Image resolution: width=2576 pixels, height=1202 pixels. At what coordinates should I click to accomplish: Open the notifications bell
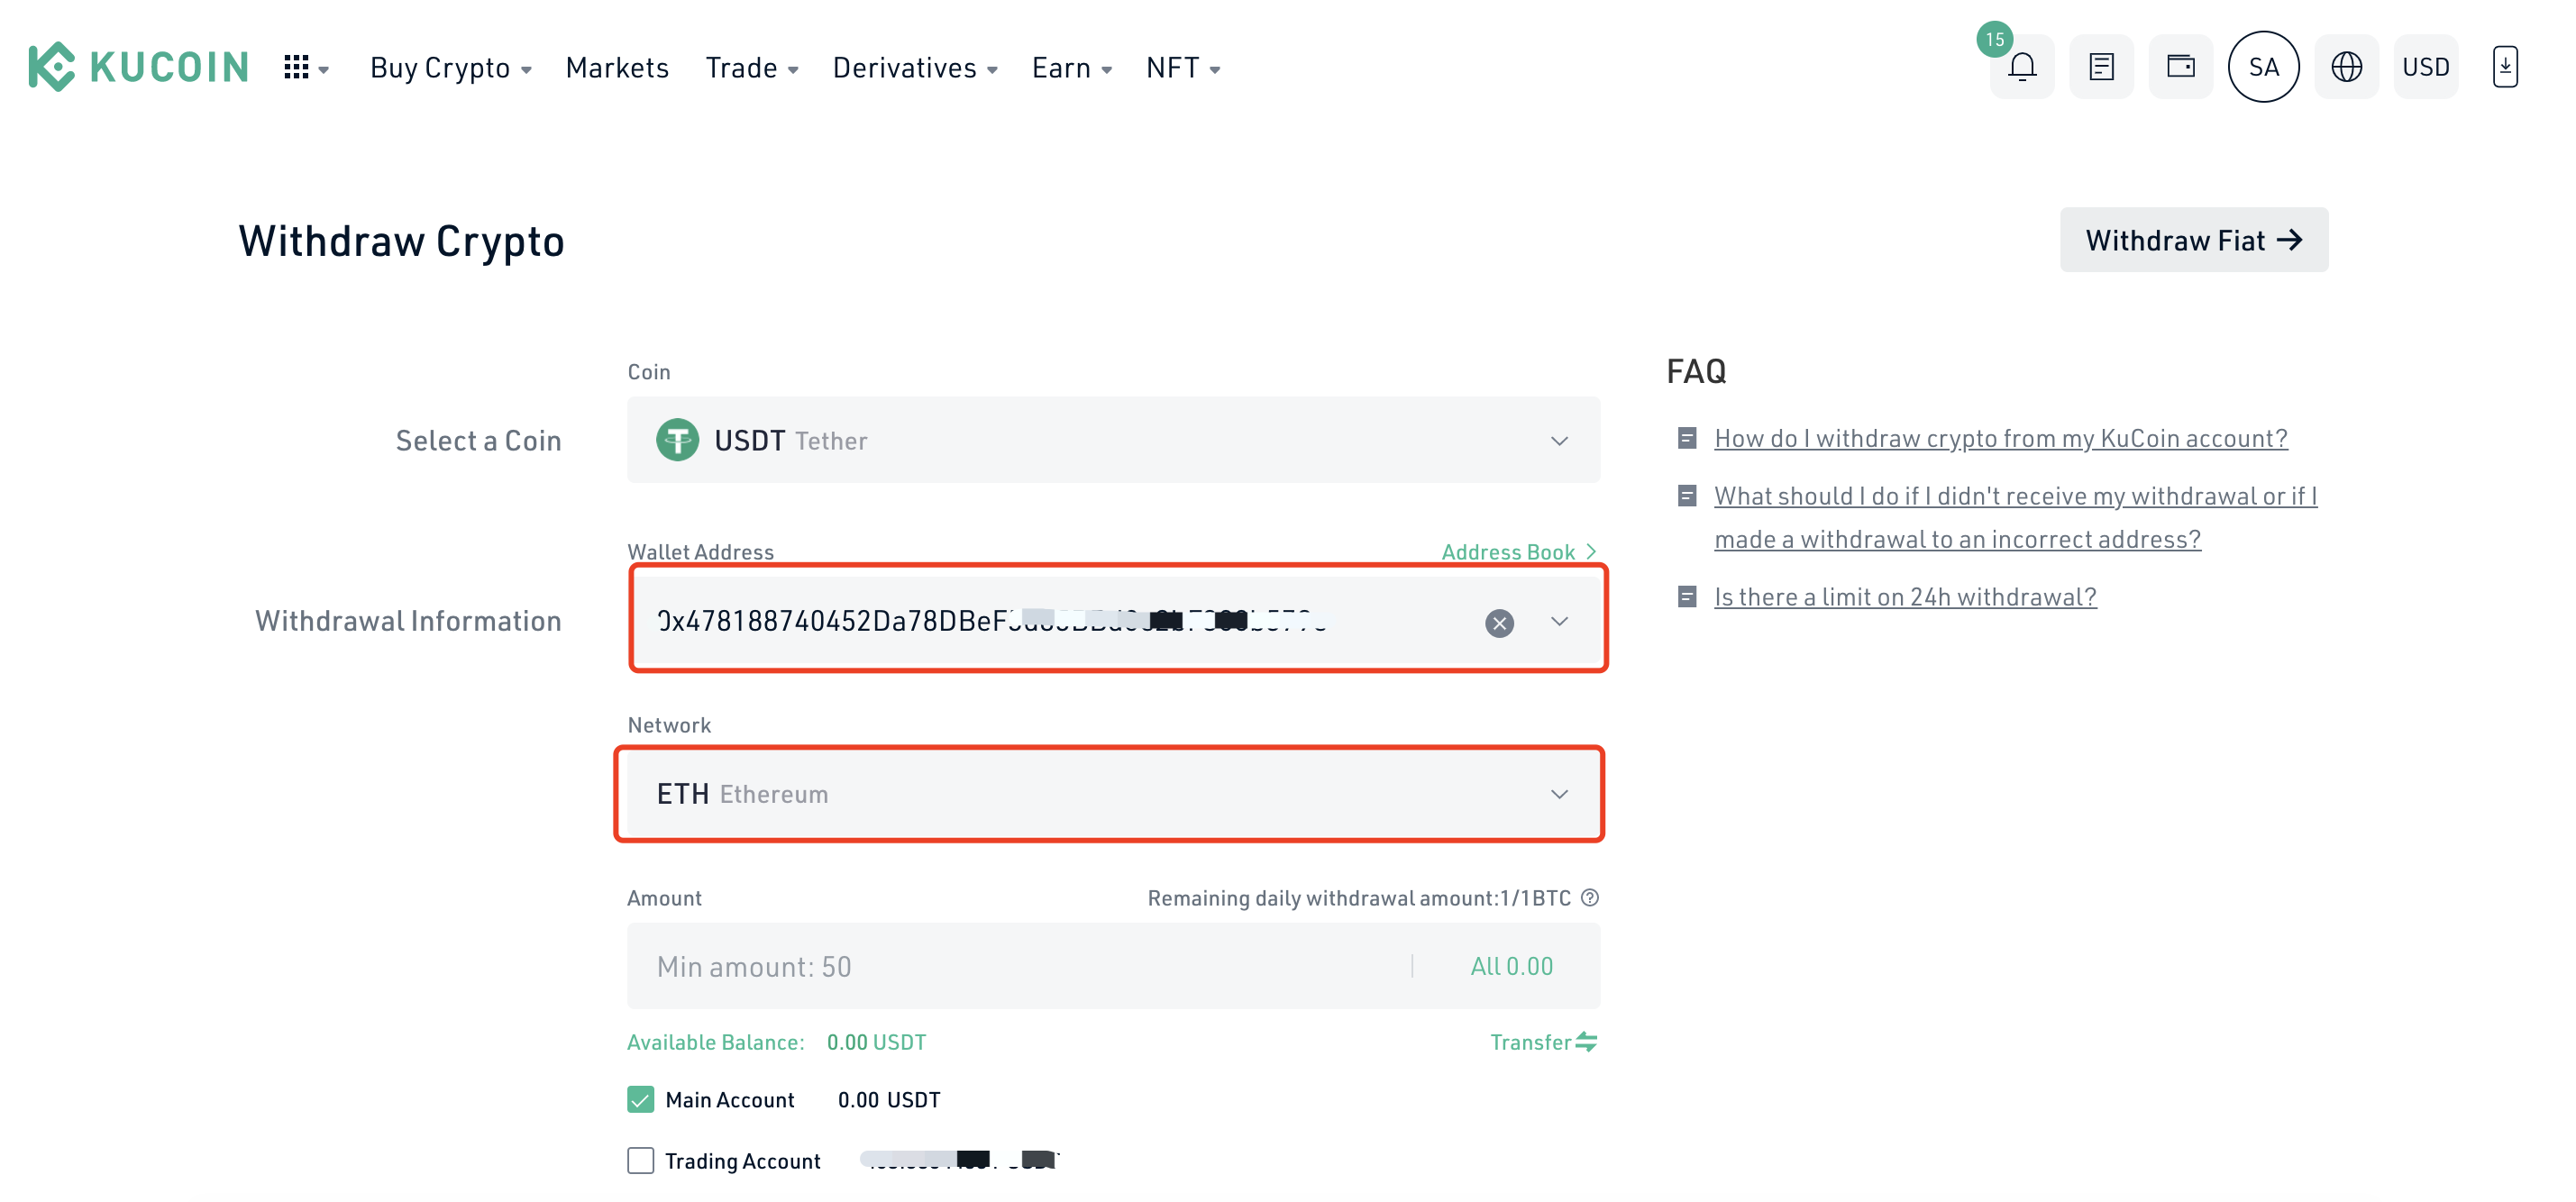(x=2022, y=67)
